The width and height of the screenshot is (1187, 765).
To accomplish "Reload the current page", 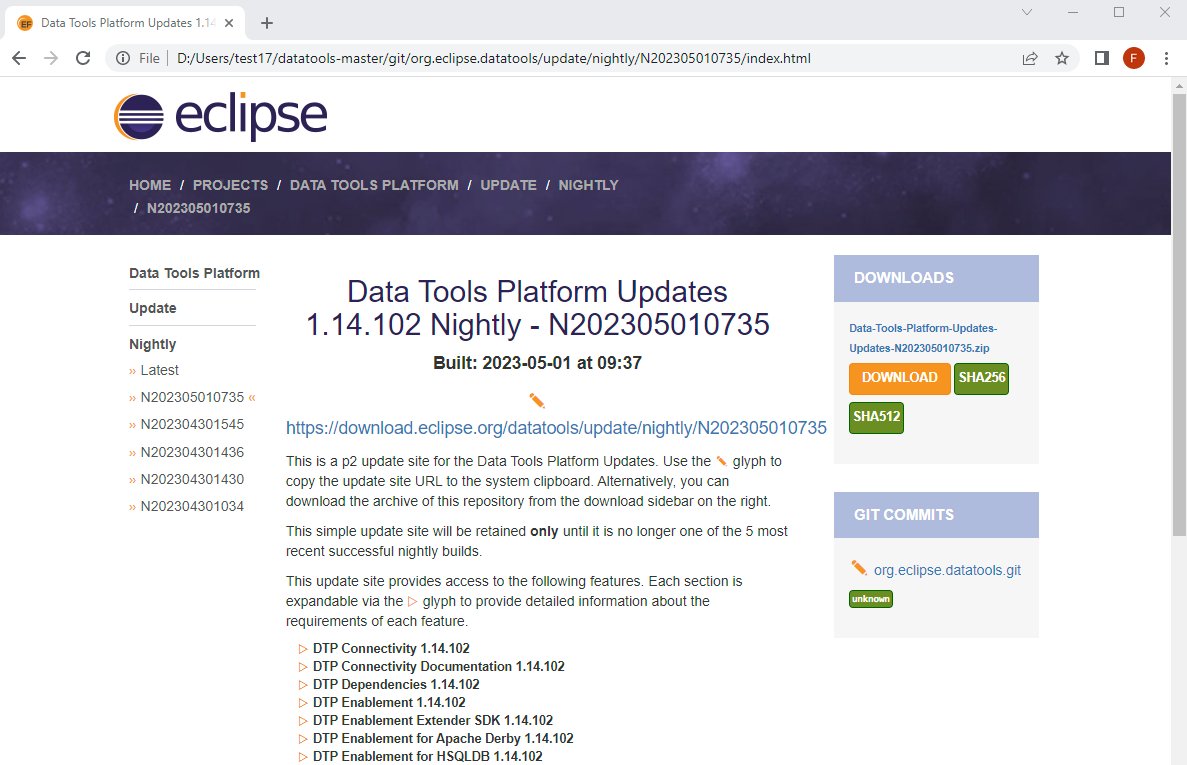I will pyautogui.click(x=83, y=58).
